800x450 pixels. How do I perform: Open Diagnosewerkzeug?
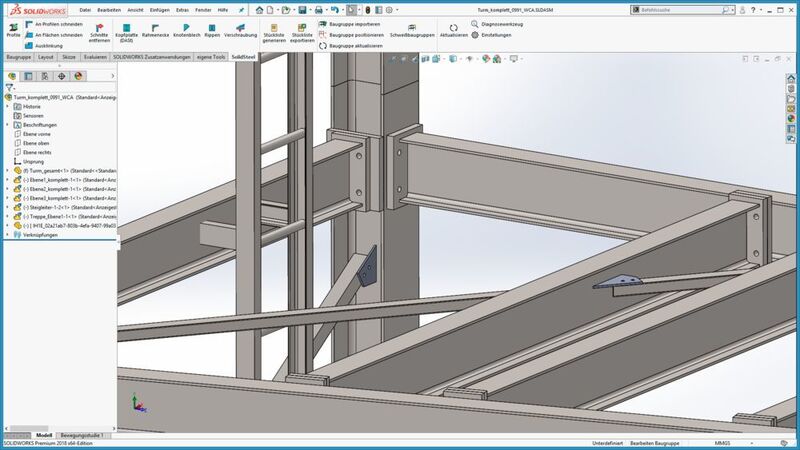496,24
